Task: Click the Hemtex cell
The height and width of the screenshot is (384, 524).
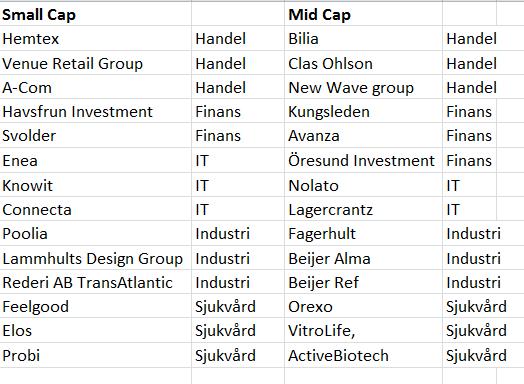Action: [x=96, y=38]
